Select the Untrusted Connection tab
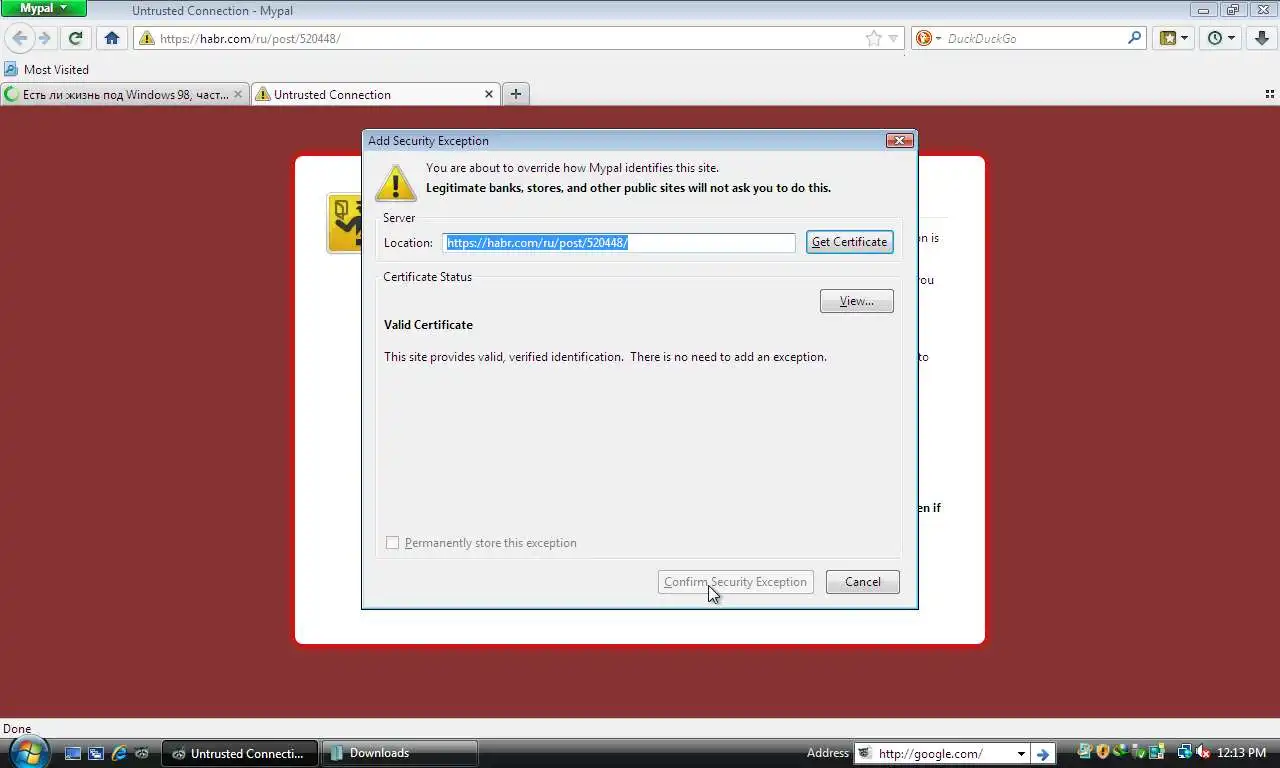The image size is (1280, 768). tap(375, 94)
